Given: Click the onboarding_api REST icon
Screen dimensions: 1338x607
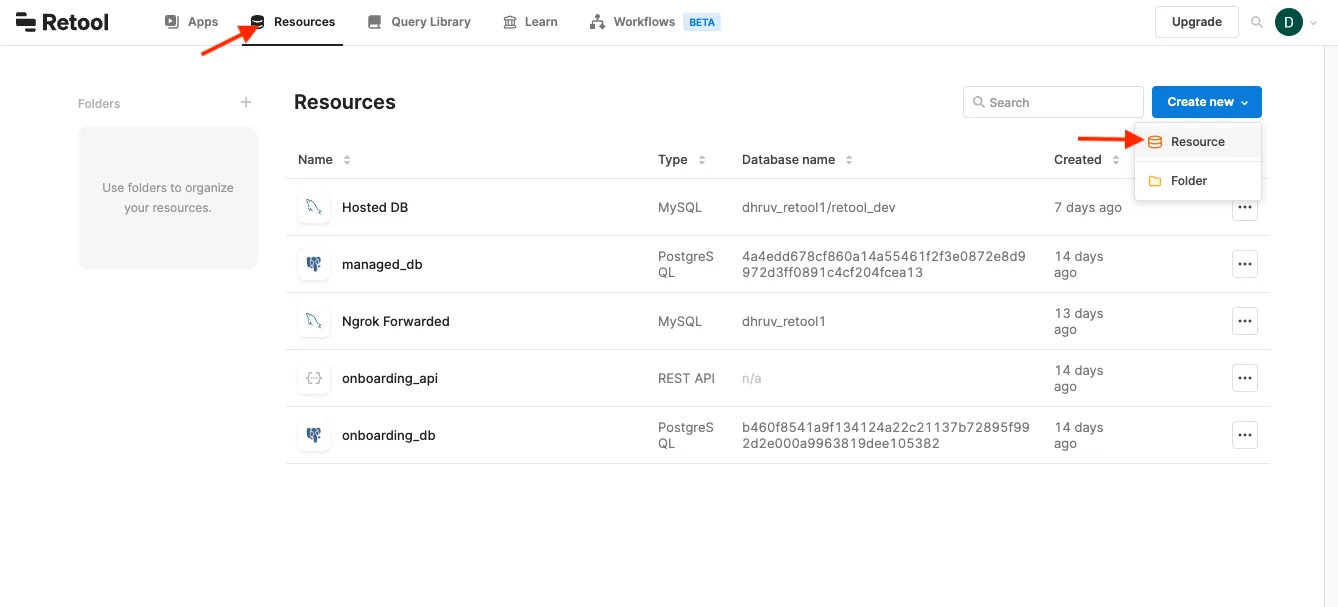Looking at the screenshot, I should pyautogui.click(x=314, y=378).
